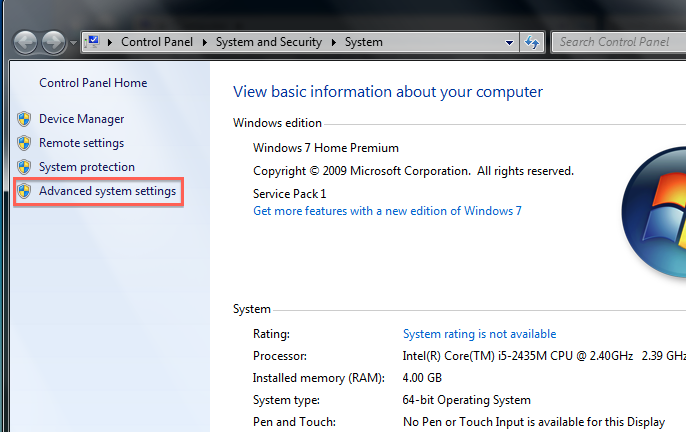Image resolution: width=686 pixels, height=432 pixels.
Task: Click the No Pen or Touch Input value
Action: click(x=534, y=421)
